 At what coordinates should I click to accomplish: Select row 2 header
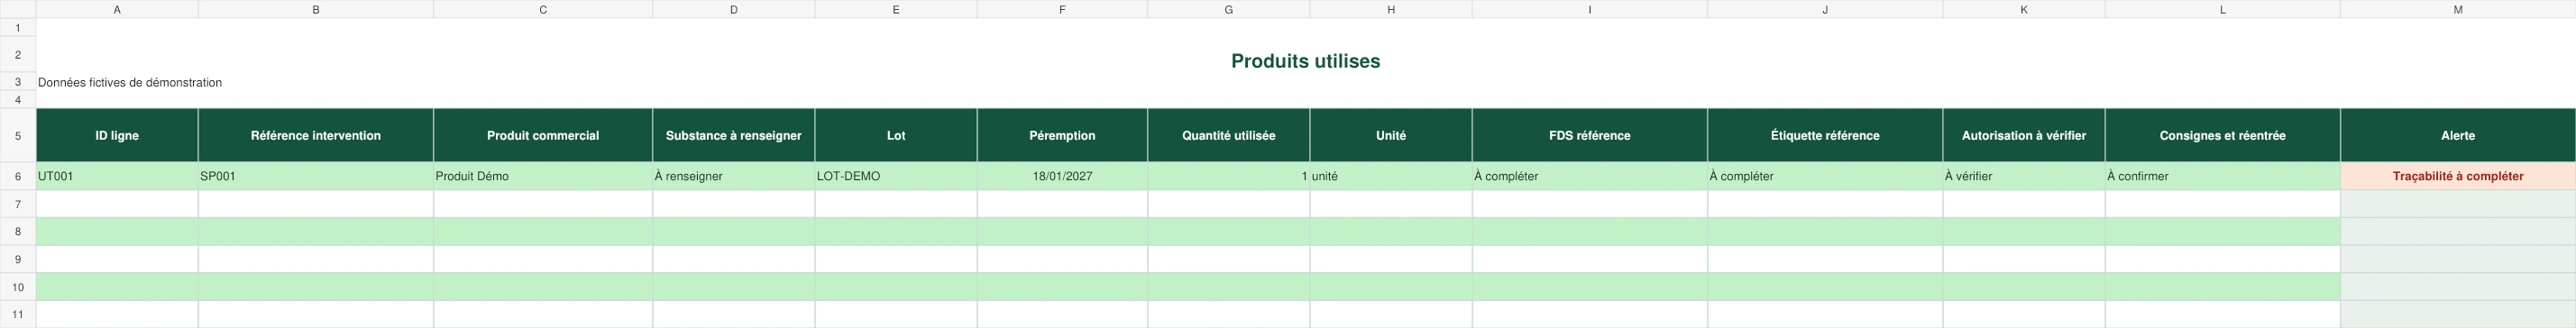(18, 55)
